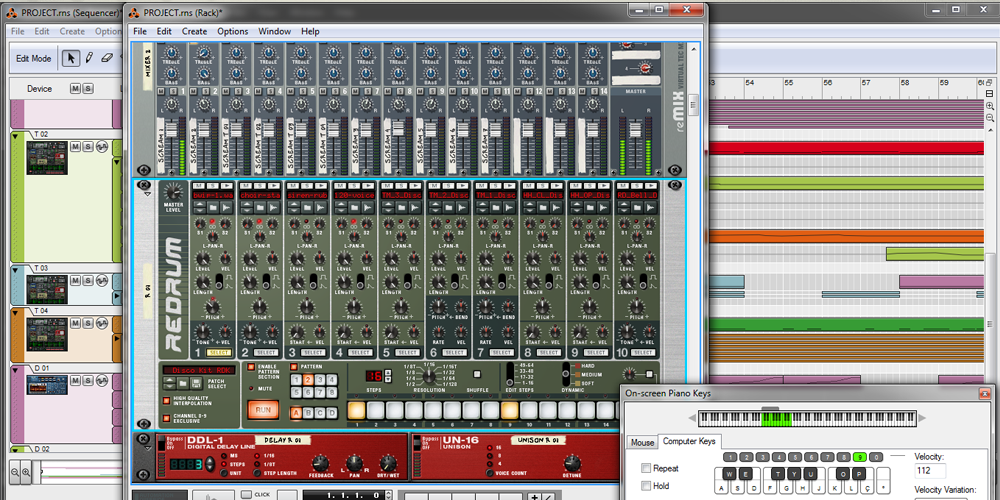This screenshot has height=500, width=1000.
Task: Collapse track T 04 with its triangle
Action: click(16, 311)
